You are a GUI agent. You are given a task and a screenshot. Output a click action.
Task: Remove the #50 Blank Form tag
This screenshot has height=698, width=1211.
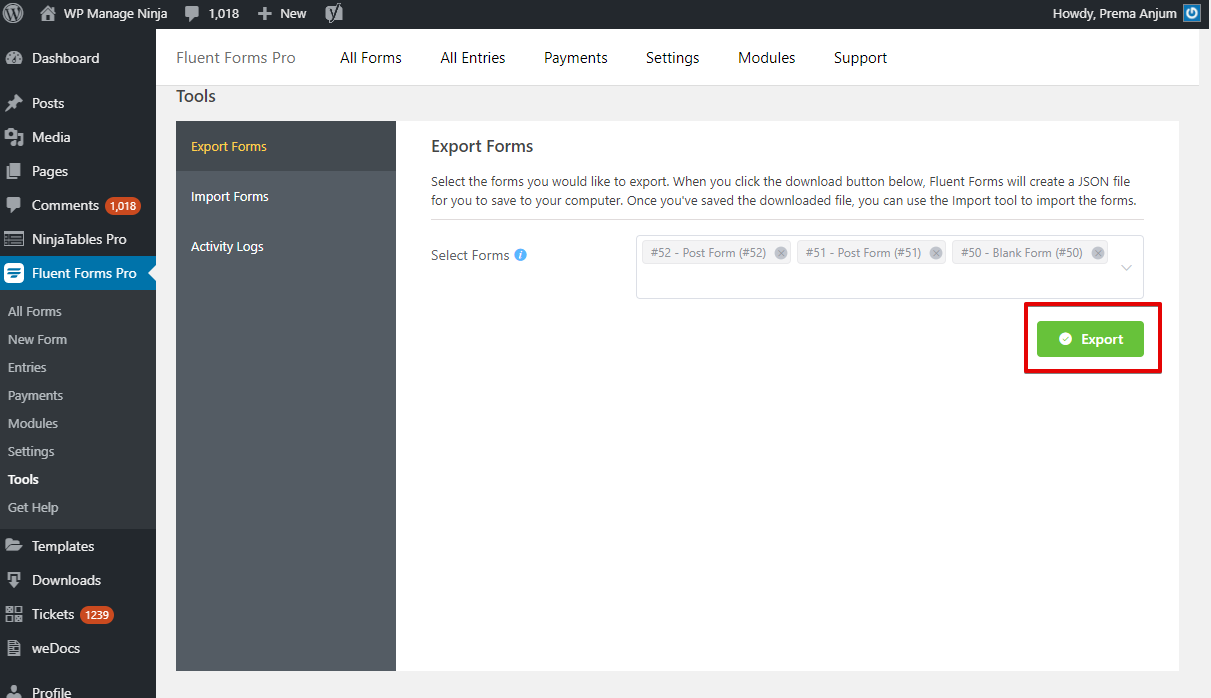pyautogui.click(x=1098, y=253)
